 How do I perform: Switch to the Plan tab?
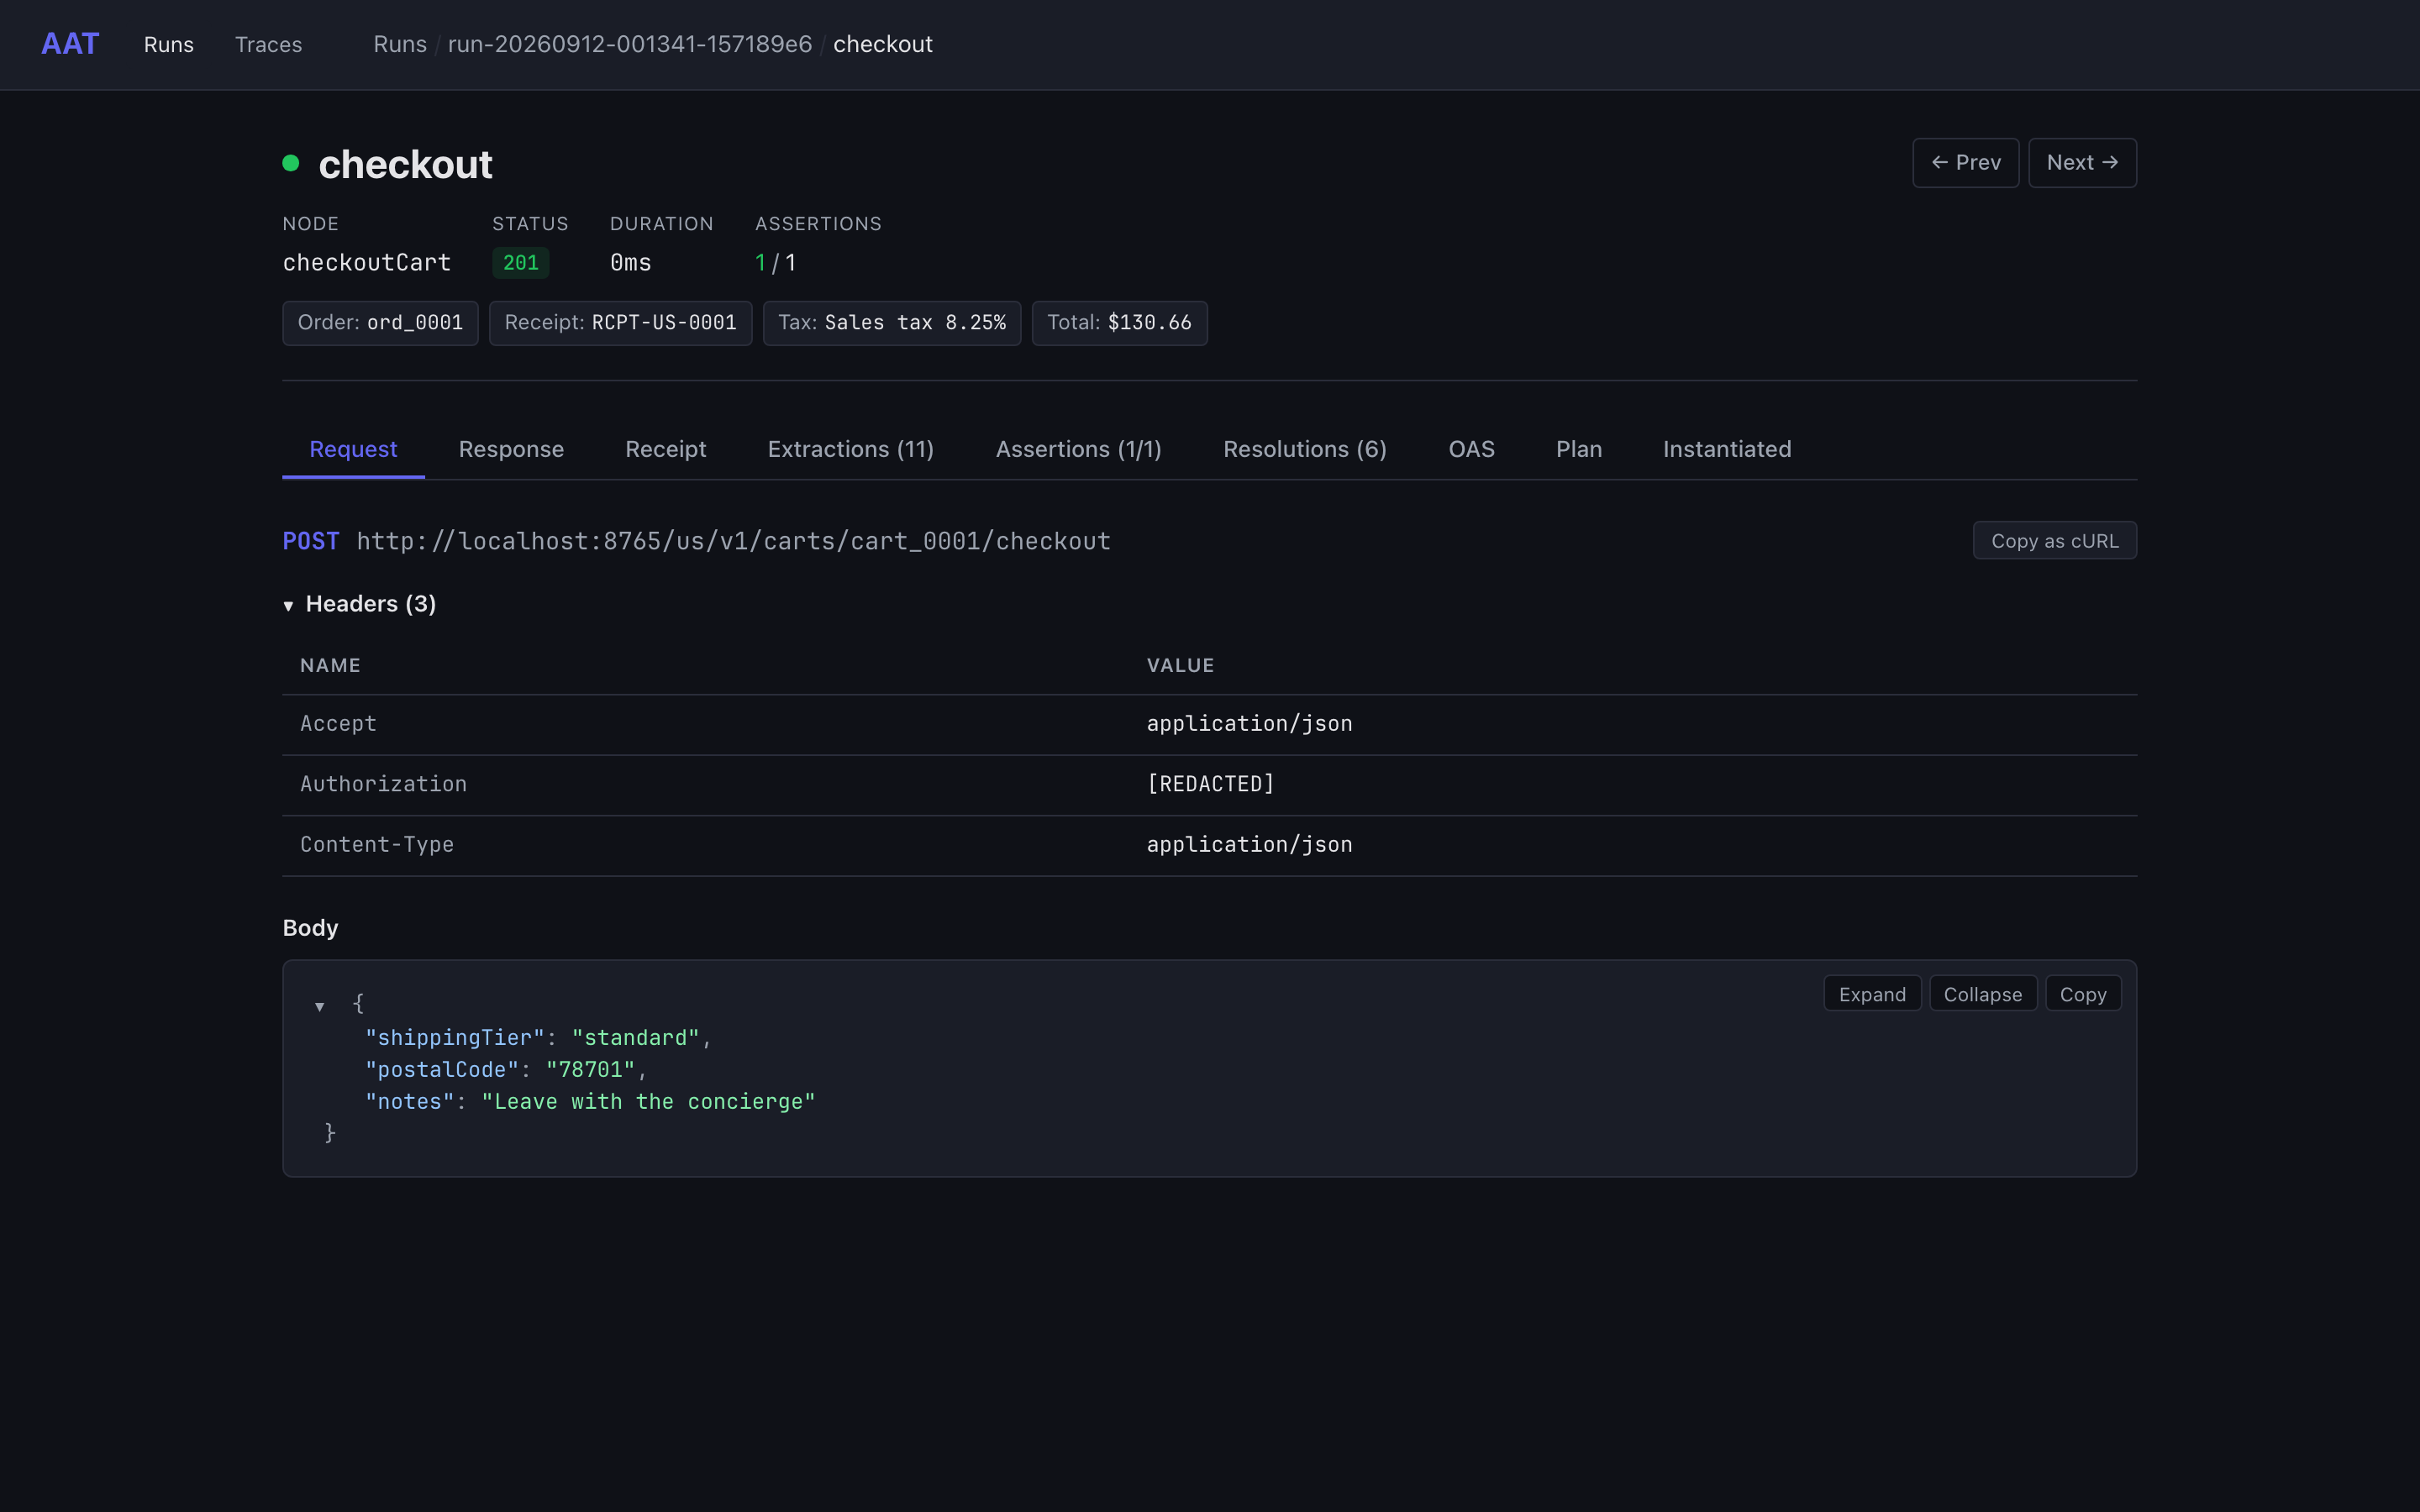pos(1578,450)
